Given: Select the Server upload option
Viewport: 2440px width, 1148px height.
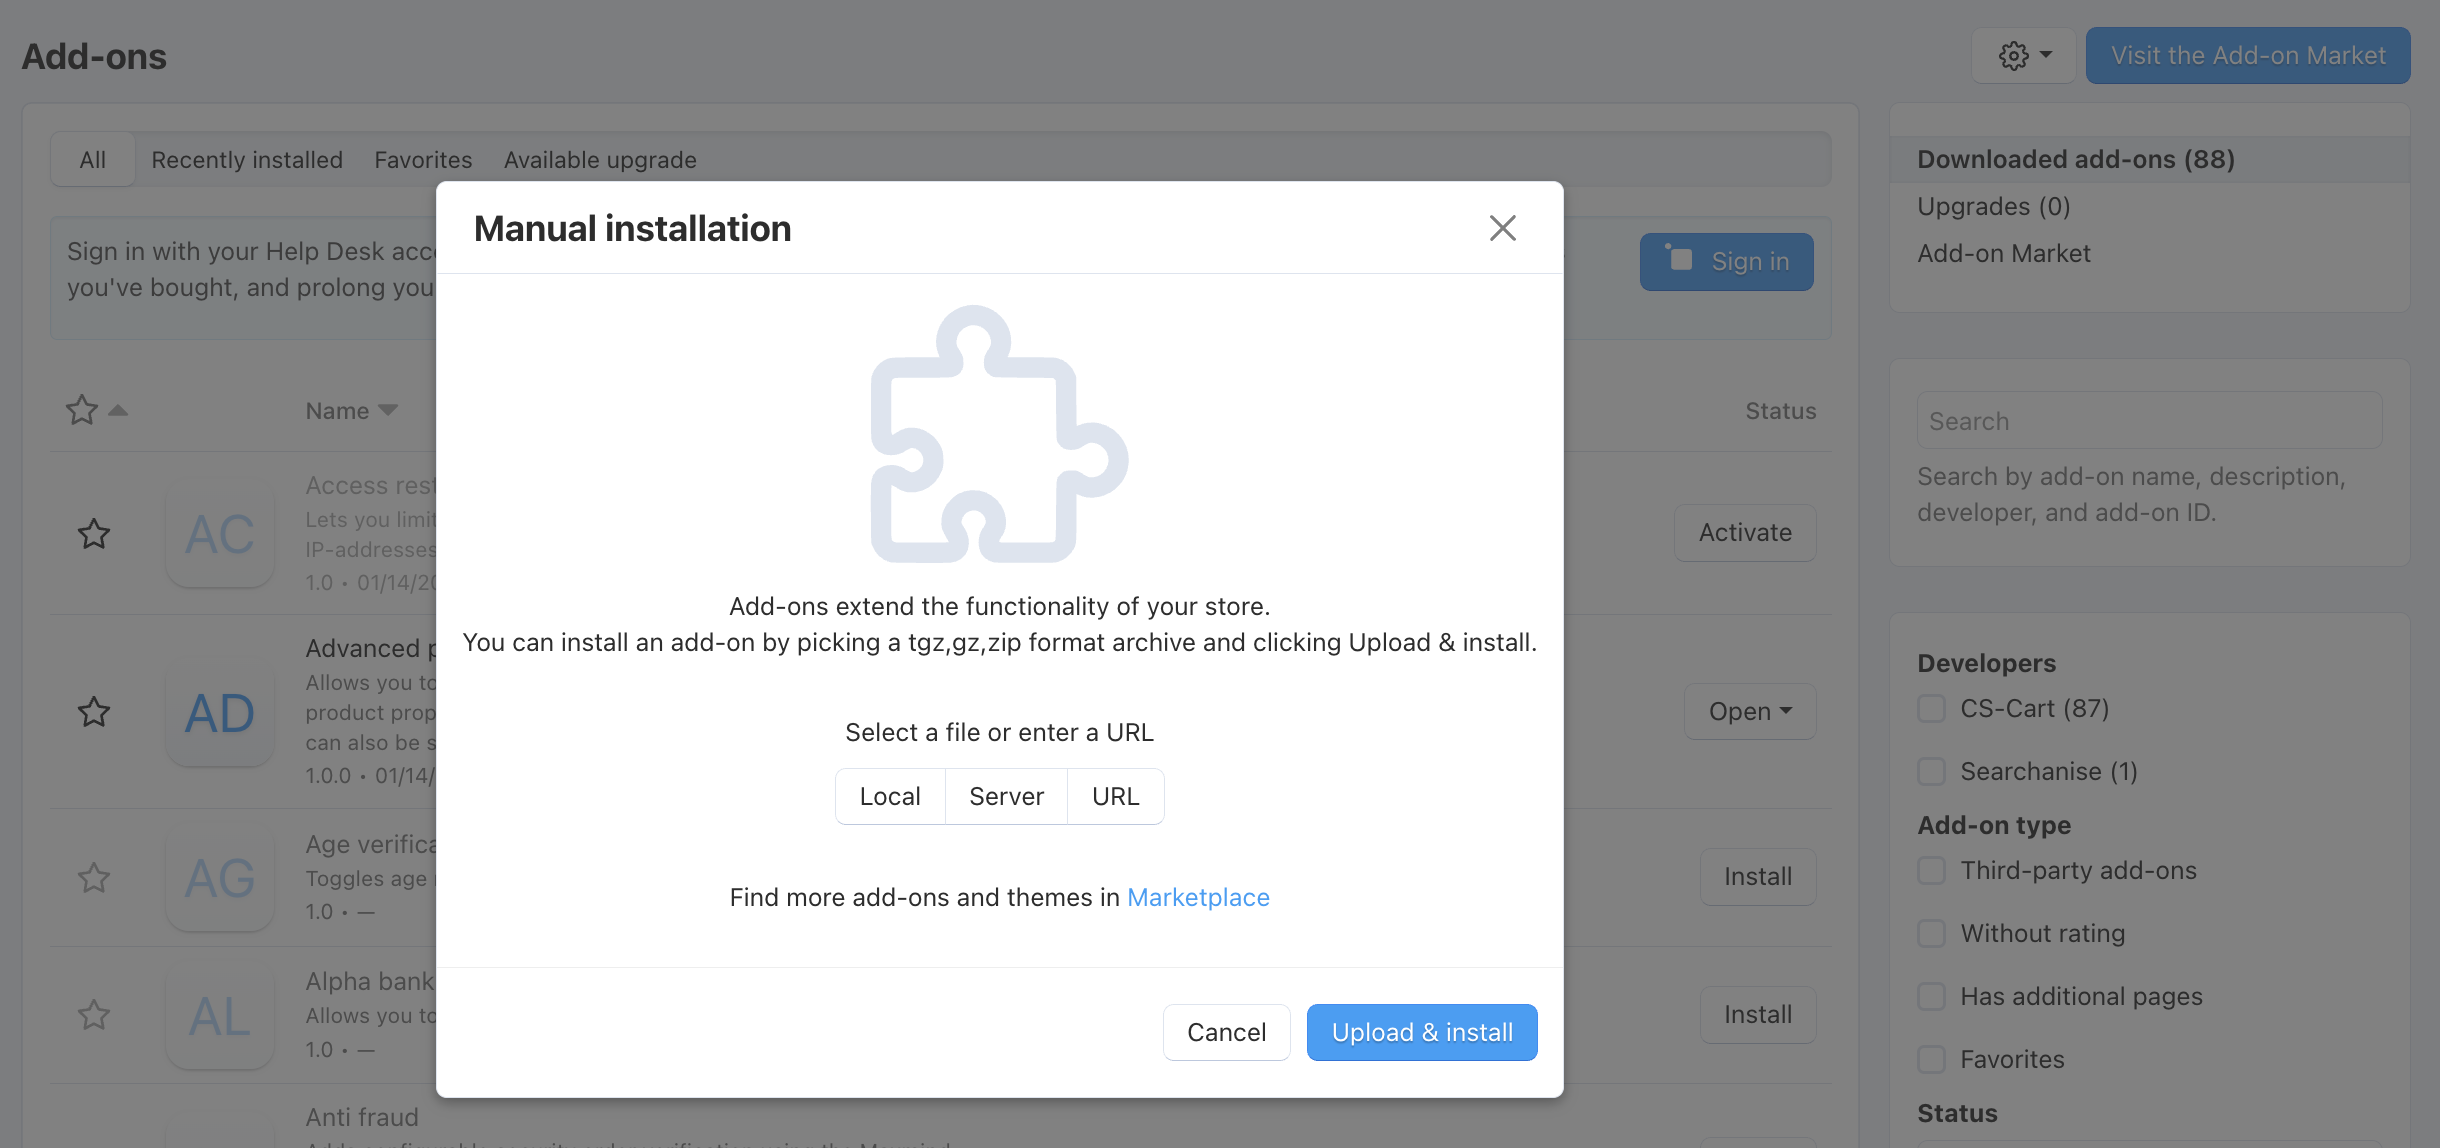Looking at the screenshot, I should pyautogui.click(x=1006, y=796).
